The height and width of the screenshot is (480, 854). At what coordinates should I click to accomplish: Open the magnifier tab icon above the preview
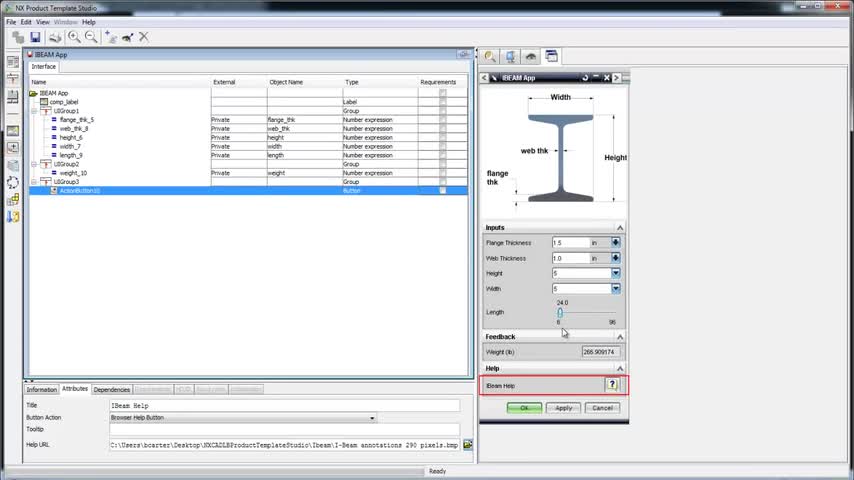click(x=490, y=56)
